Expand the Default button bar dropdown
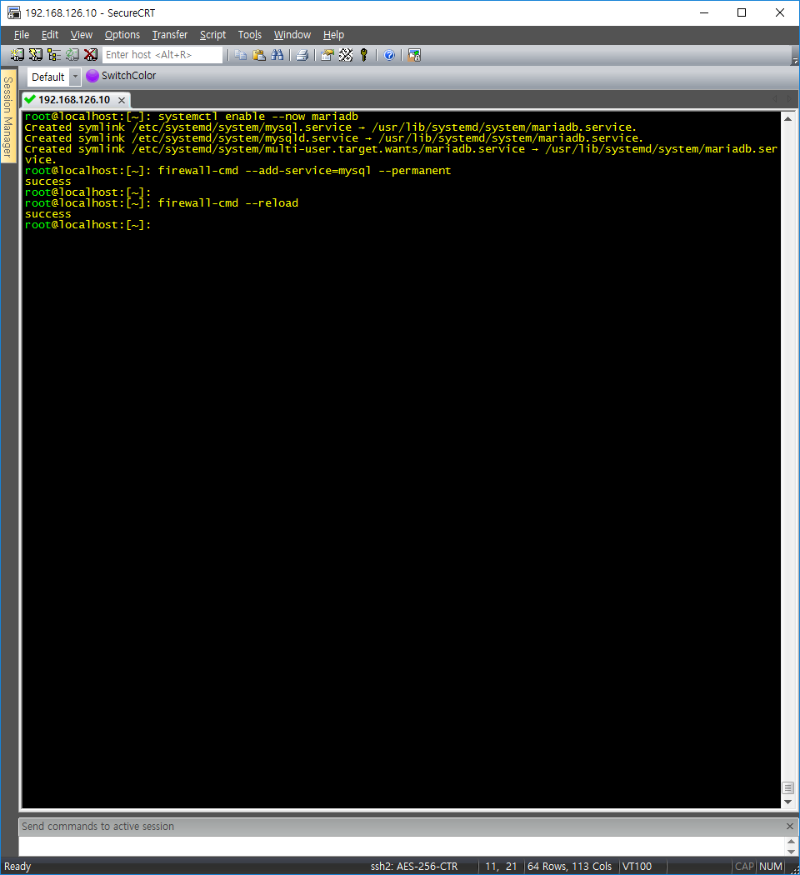 (x=74, y=77)
